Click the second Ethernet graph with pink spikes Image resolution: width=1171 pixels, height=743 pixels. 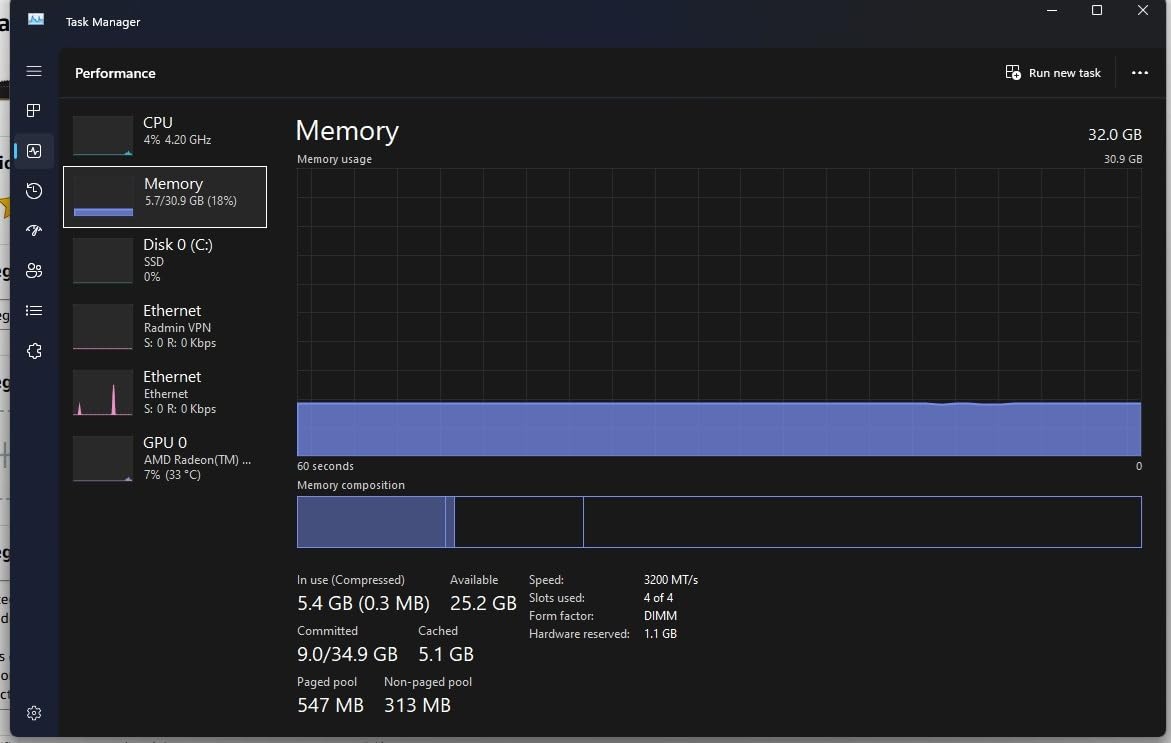103,393
